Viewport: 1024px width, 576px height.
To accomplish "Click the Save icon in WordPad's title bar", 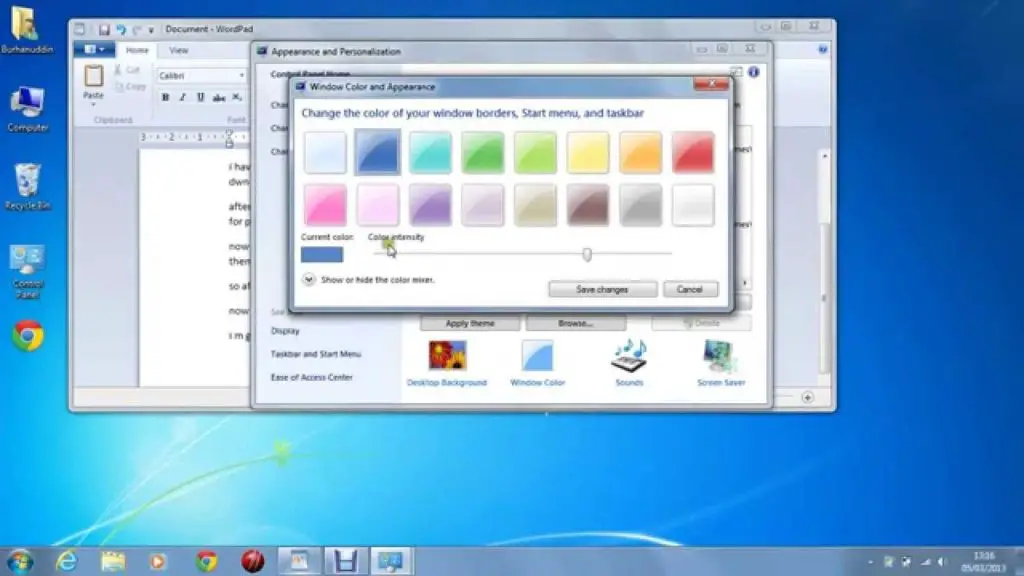I will pyautogui.click(x=104, y=29).
